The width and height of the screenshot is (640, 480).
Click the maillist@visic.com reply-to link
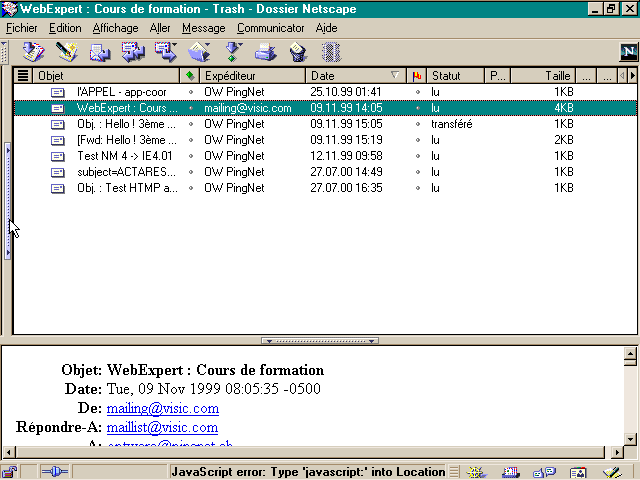pos(162,427)
